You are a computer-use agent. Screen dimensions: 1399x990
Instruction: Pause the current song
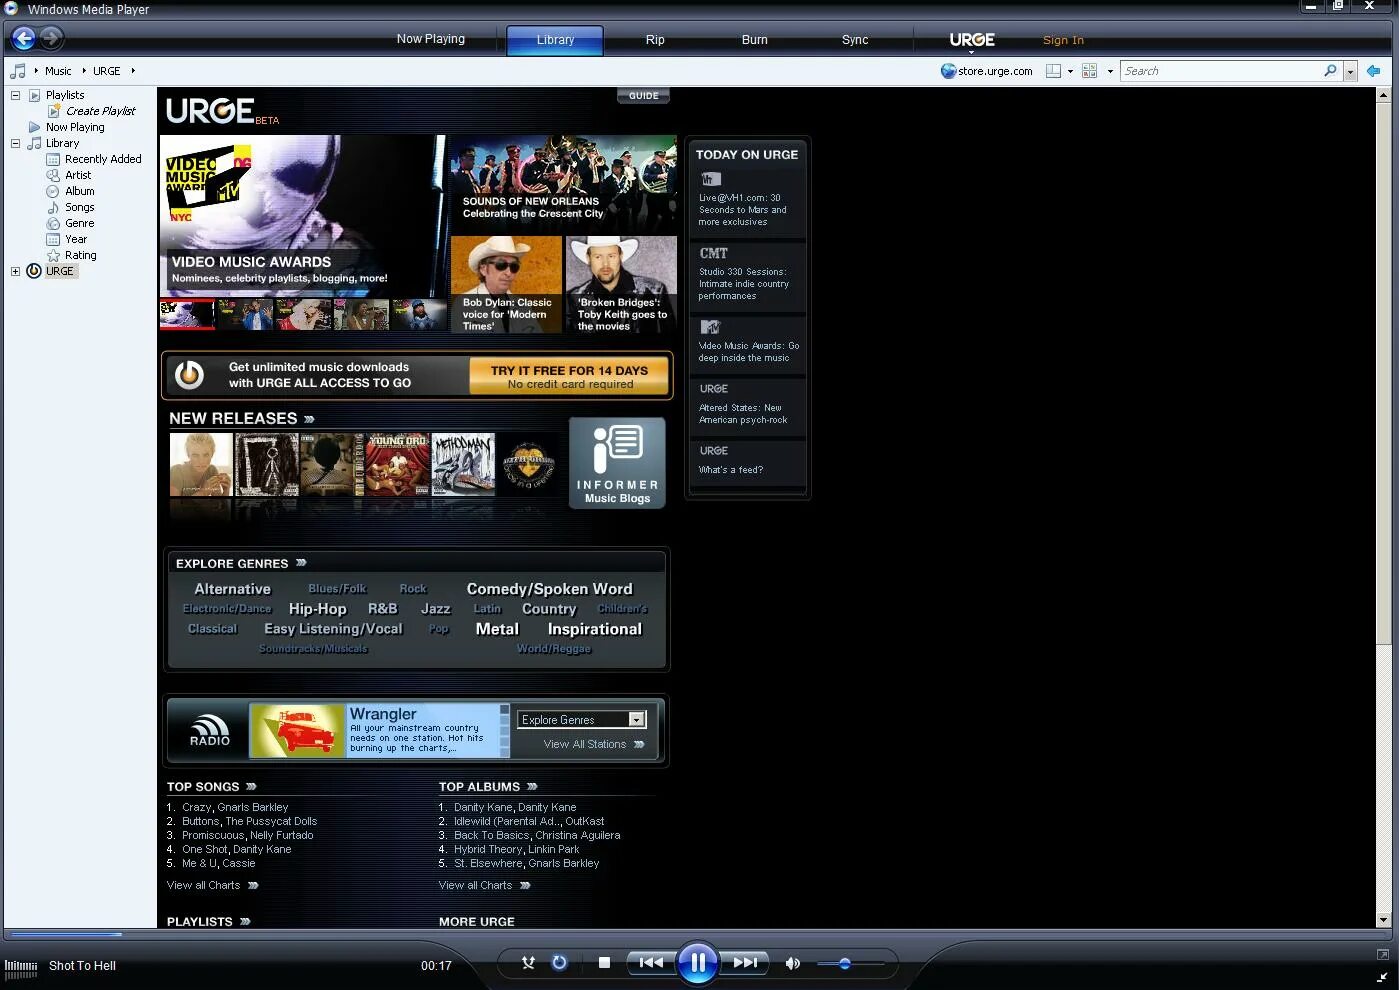pos(698,963)
